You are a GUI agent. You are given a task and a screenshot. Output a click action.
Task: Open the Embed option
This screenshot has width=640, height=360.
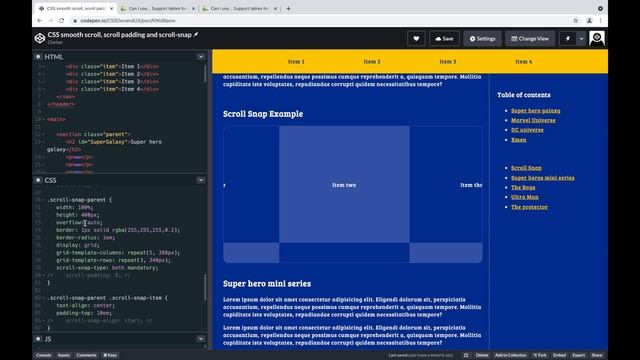(x=559, y=355)
